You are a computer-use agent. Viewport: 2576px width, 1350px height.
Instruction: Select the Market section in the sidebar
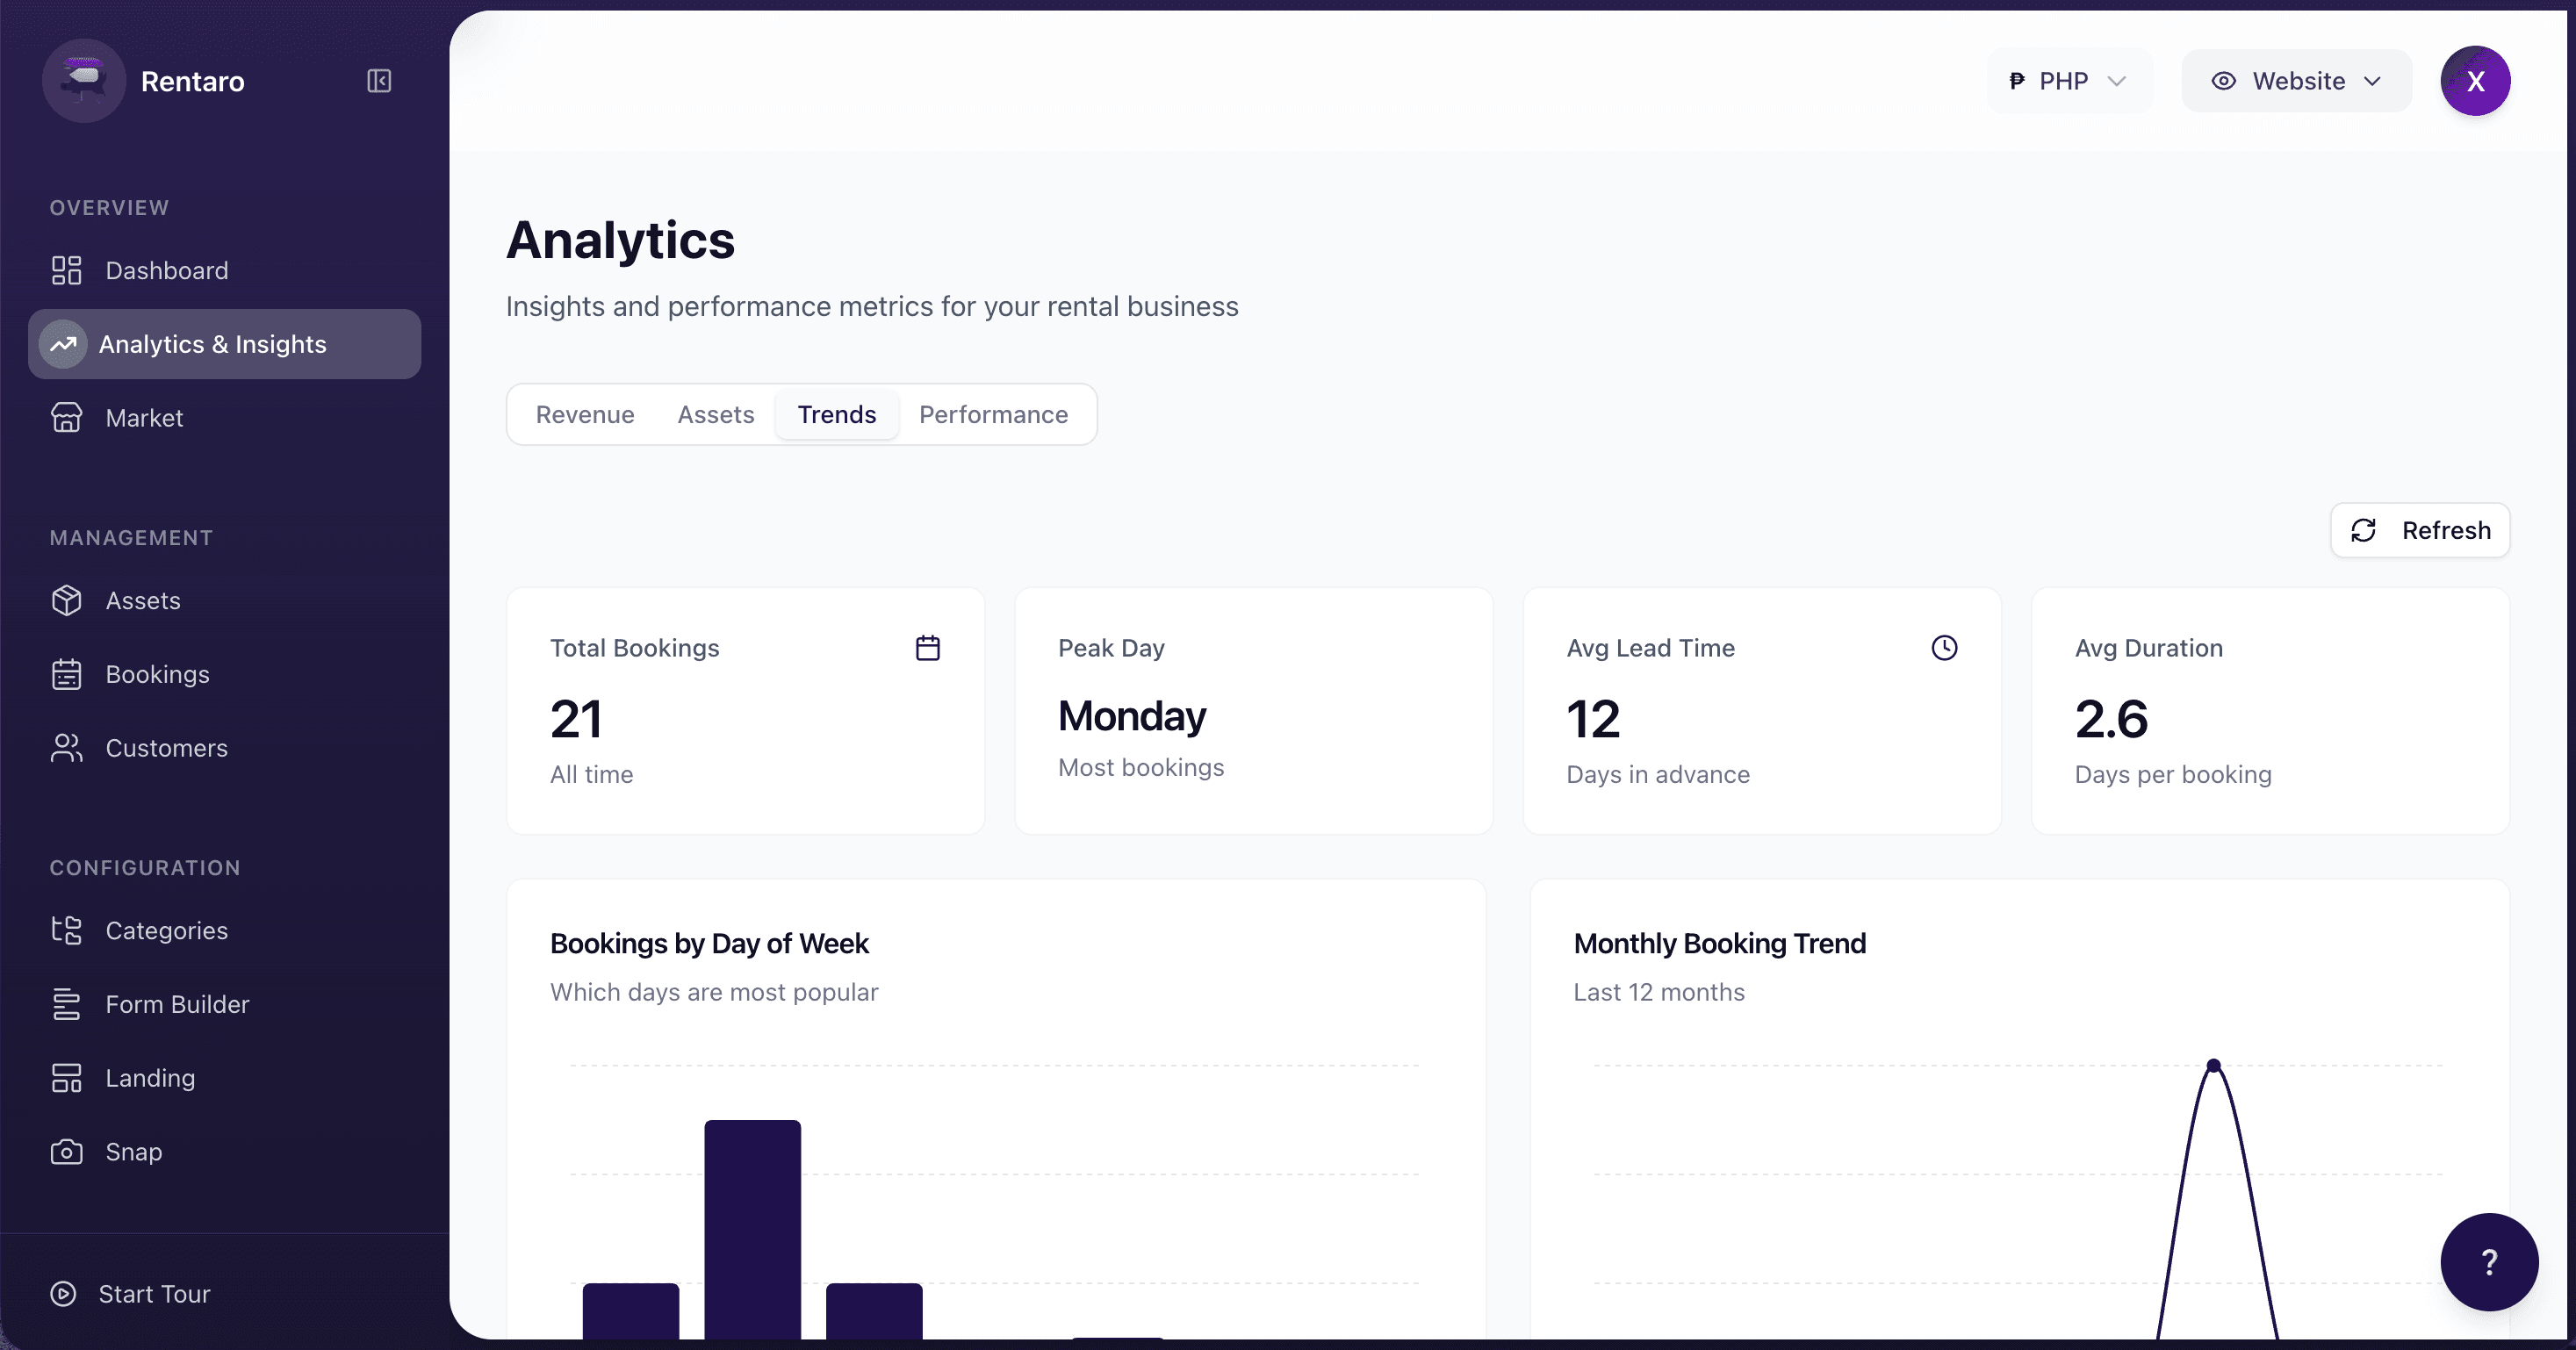(x=144, y=417)
